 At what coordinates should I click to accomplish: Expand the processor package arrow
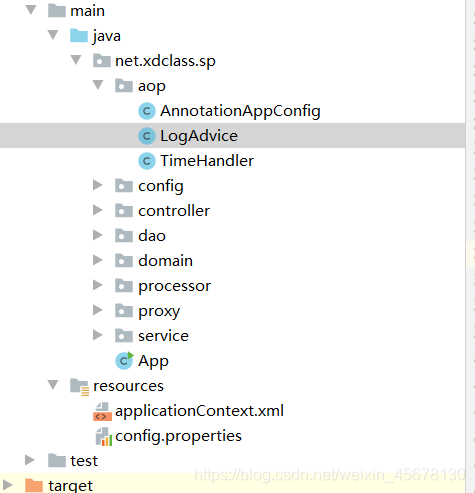97,285
